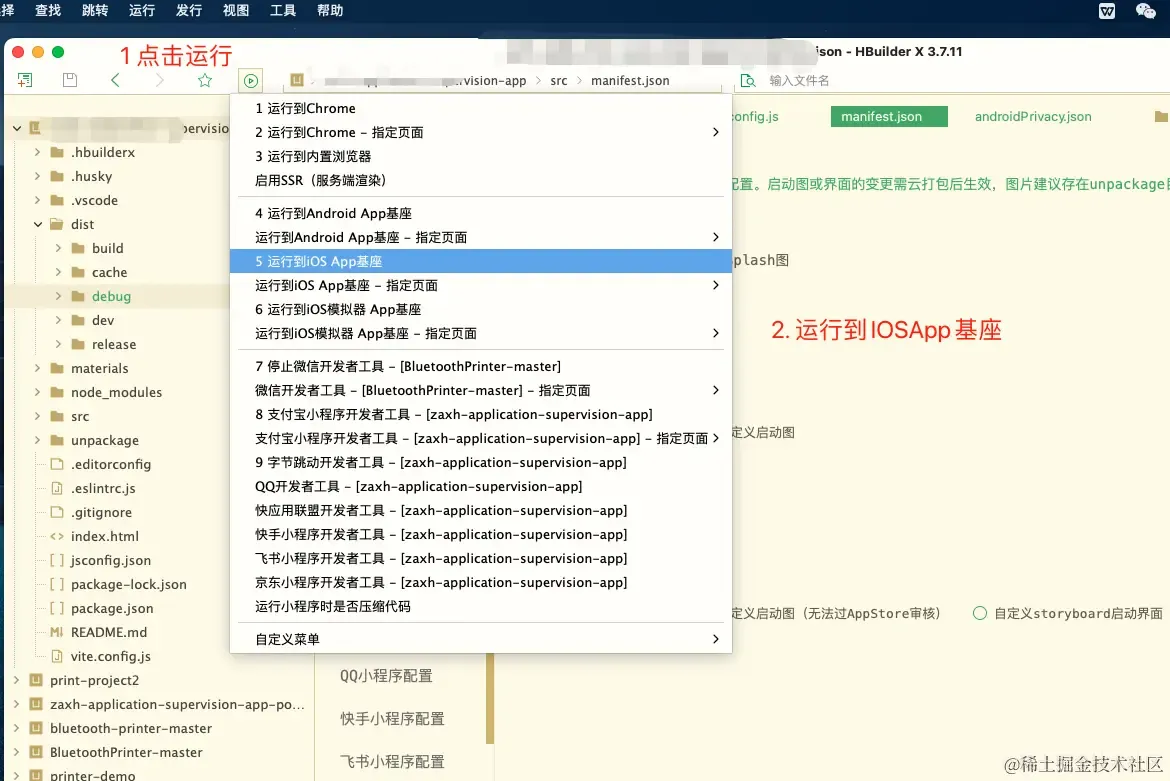Click the run play icon in toolbar
The height and width of the screenshot is (781, 1170).
coord(251,81)
